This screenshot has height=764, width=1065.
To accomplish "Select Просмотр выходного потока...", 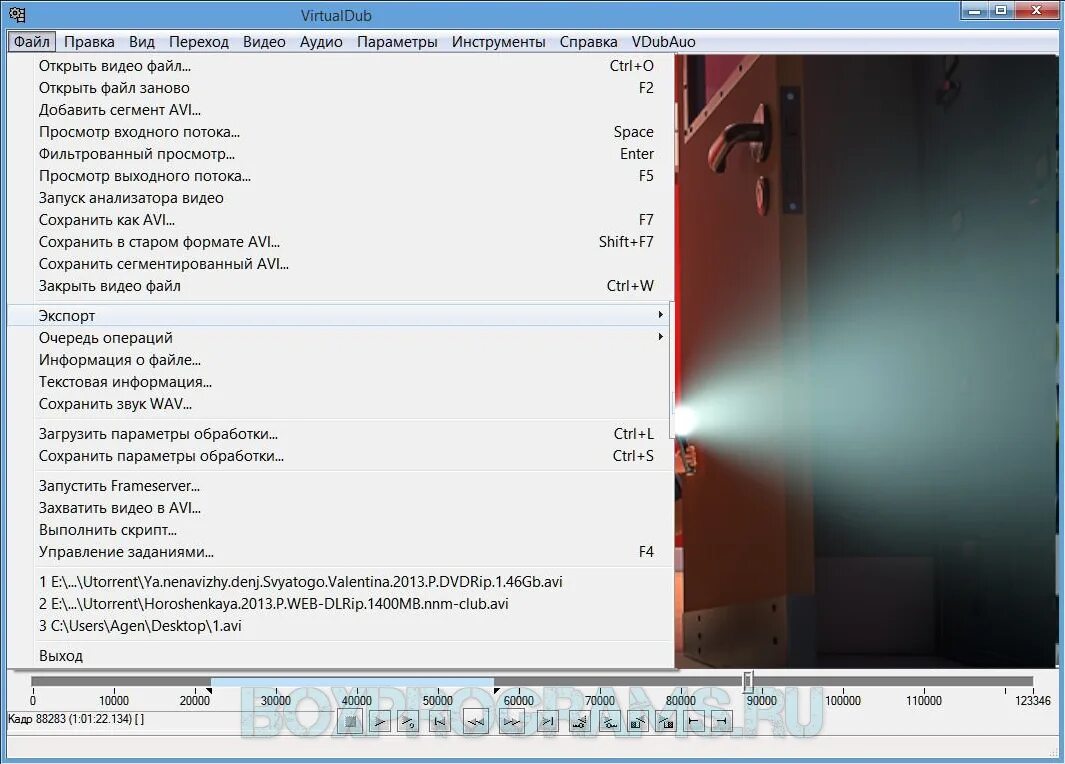I will click(x=338, y=176).
